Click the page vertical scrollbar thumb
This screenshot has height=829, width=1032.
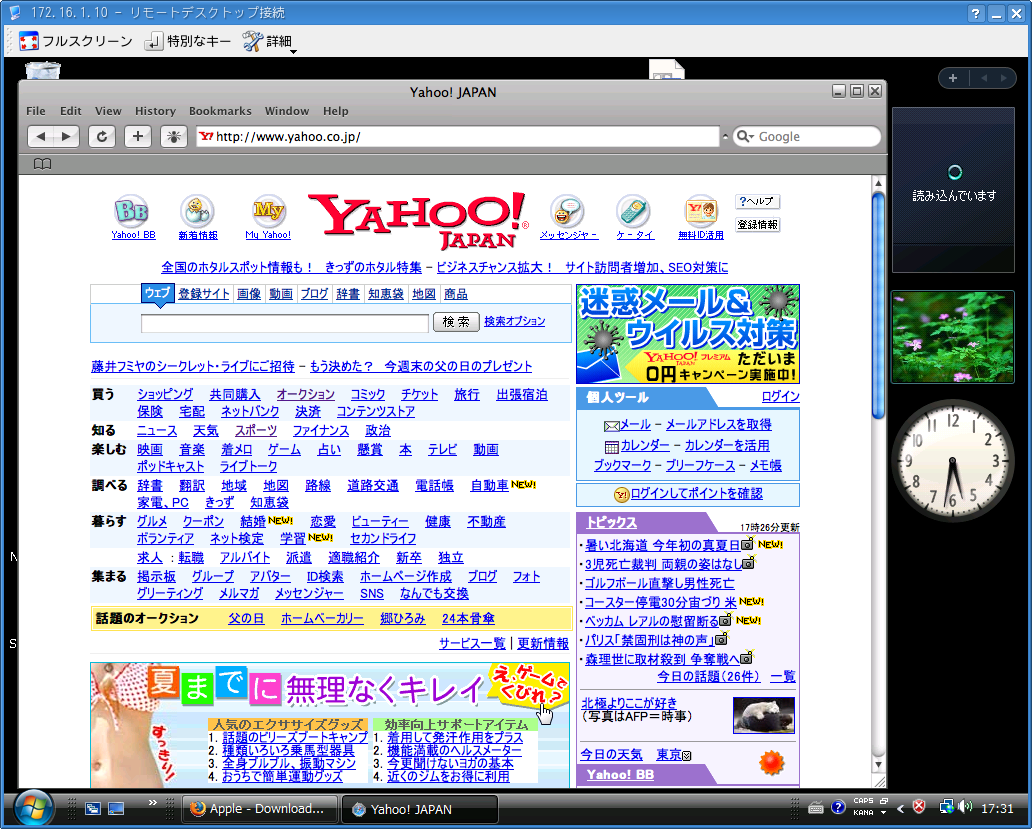point(878,305)
